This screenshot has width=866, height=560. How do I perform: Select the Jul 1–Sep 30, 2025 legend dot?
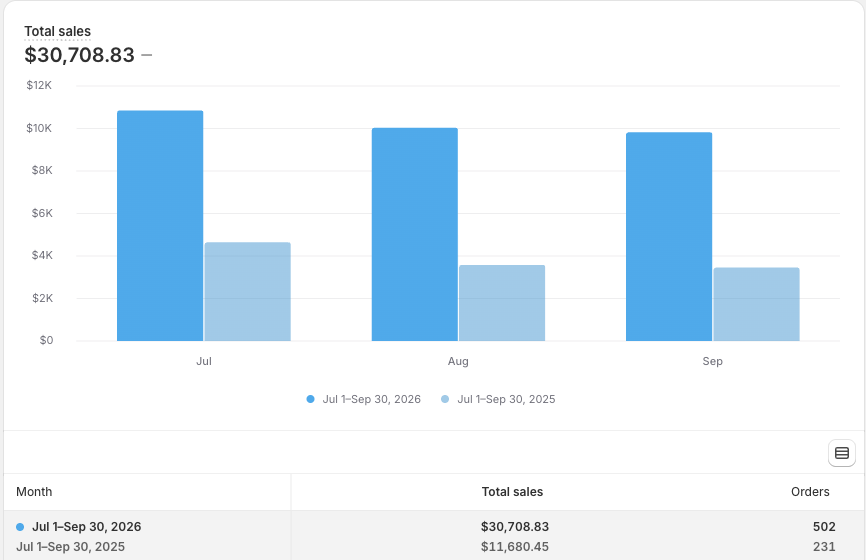(x=445, y=399)
